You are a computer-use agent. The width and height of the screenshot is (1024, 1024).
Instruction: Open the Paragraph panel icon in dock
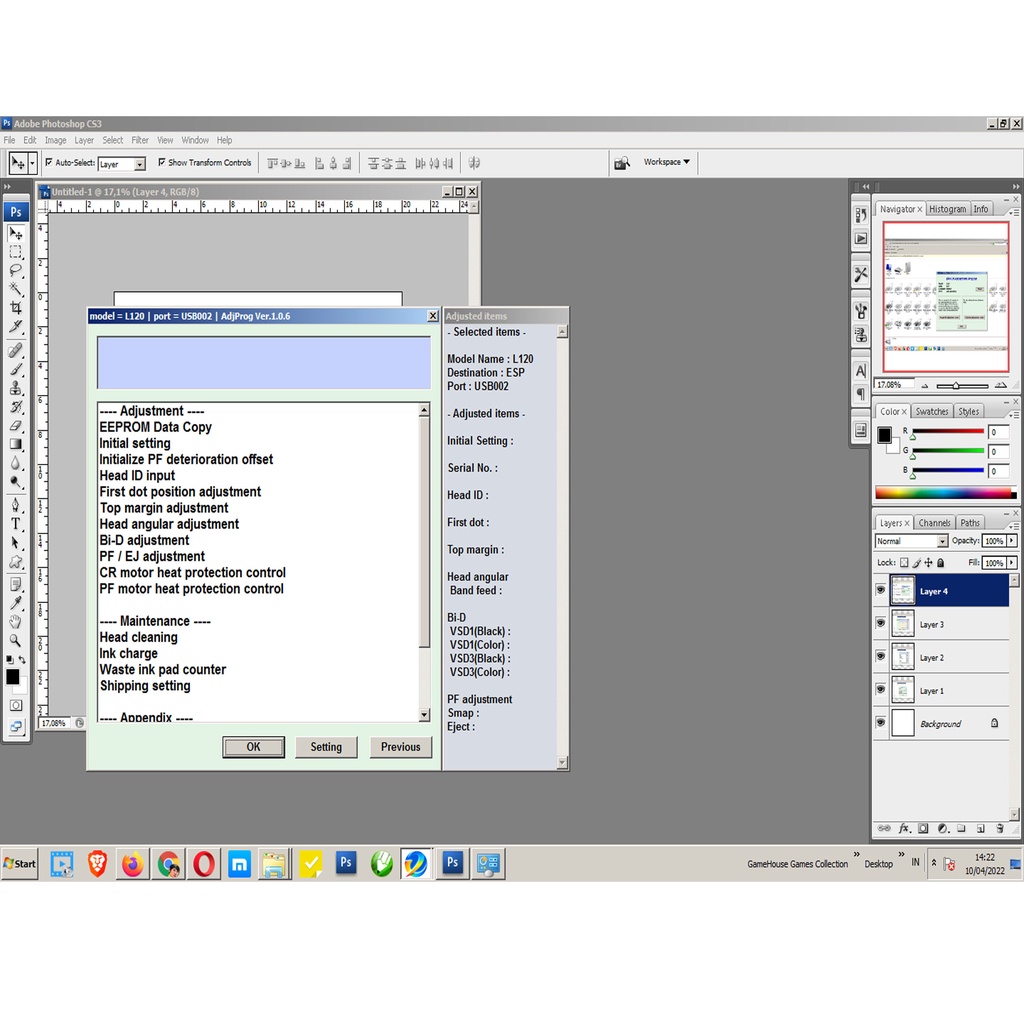[861, 394]
